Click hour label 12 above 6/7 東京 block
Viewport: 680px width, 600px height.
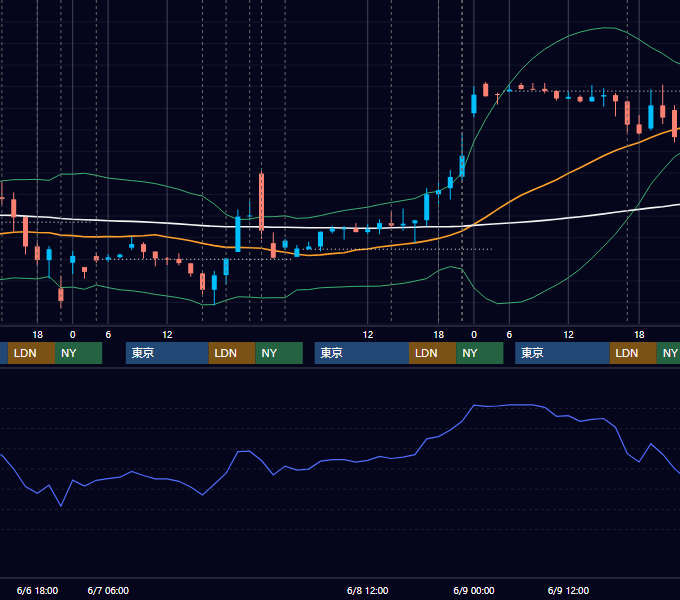click(x=167, y=335)
